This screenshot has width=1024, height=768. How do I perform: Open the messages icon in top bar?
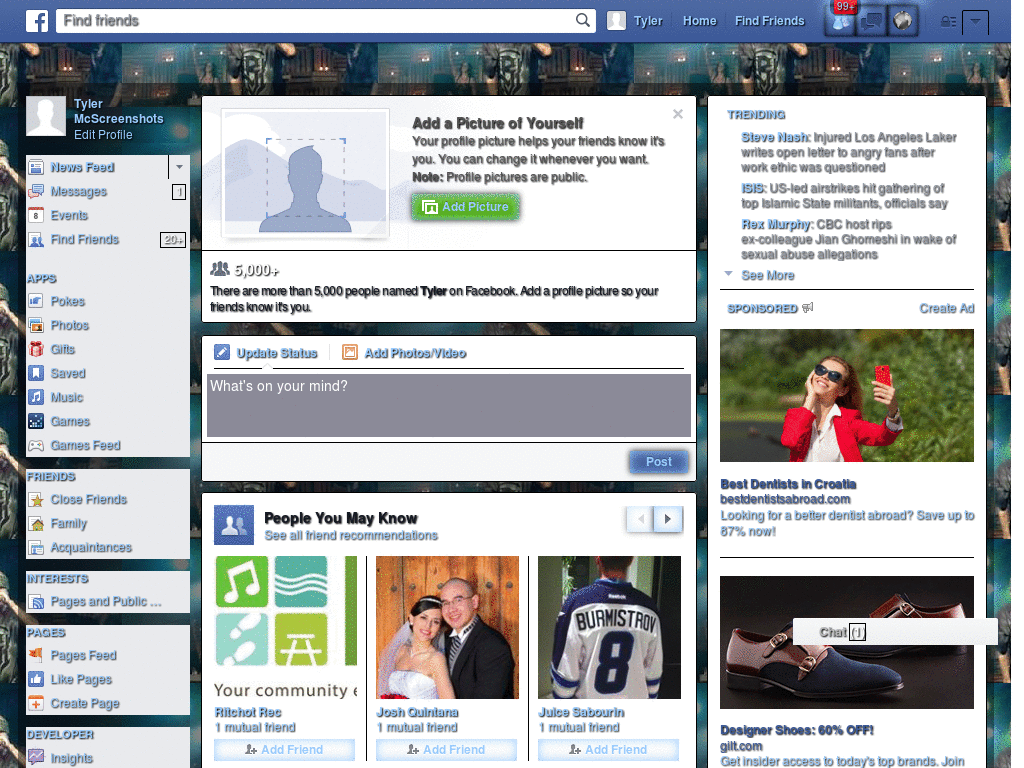pyautogui.click(x=872, y=21)
